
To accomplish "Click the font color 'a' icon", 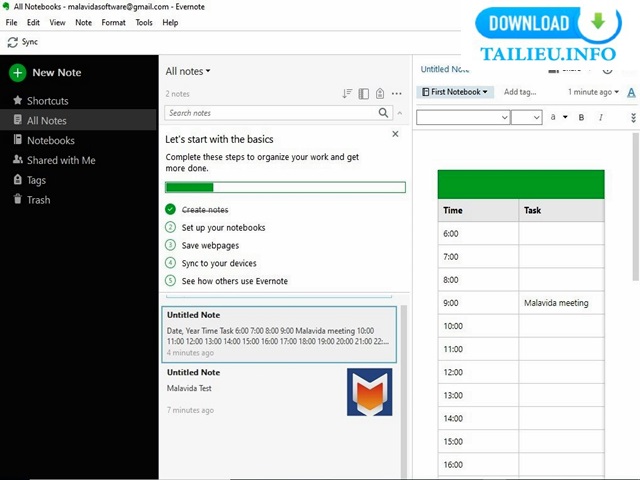I will tap(553, 117).
